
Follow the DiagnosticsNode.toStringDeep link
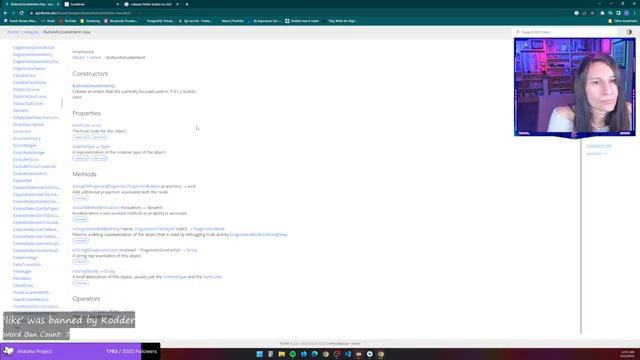click(258, 235)
